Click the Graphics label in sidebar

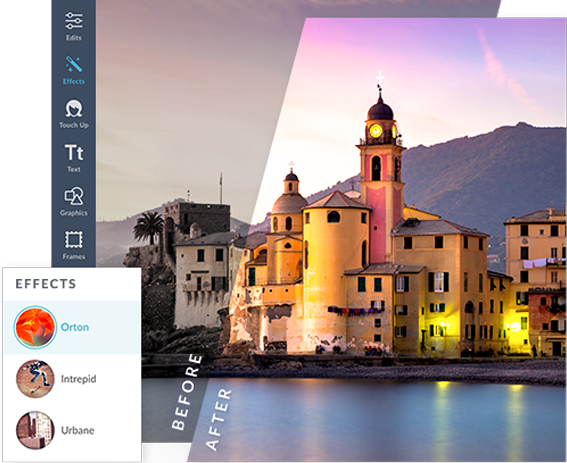[x=74, y=213]
